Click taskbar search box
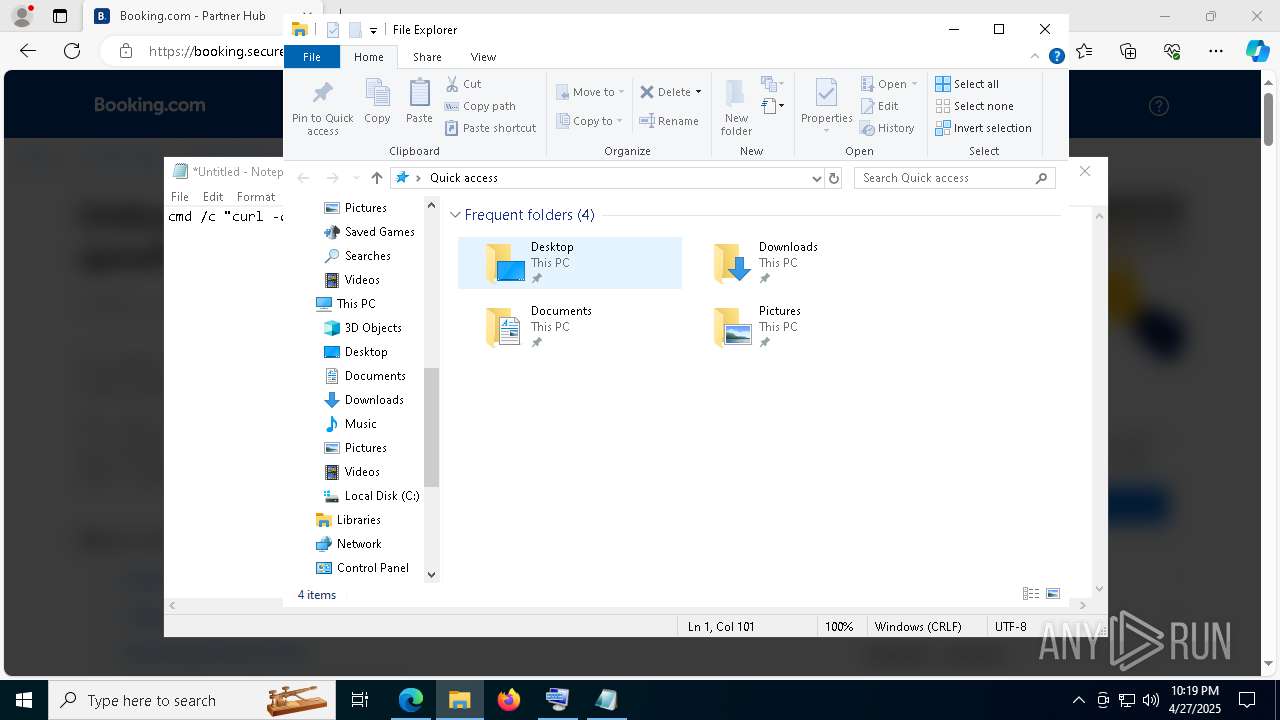Image resolution: width=1280 pixels, height=720 pixels. (193, 700)
